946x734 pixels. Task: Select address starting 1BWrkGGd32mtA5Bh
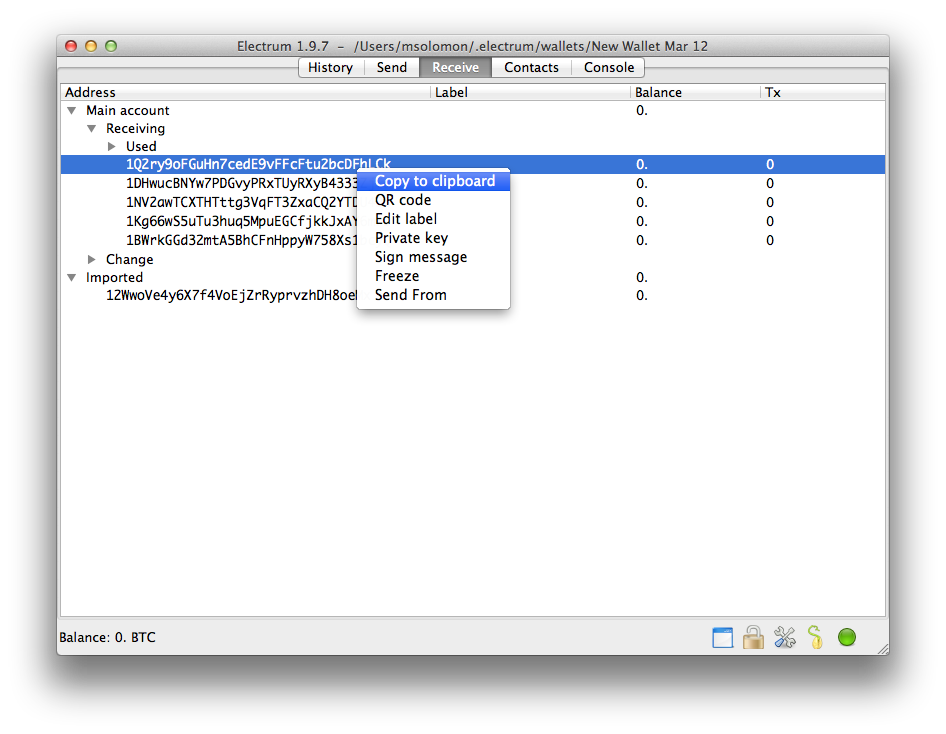[x=241, y=240]
